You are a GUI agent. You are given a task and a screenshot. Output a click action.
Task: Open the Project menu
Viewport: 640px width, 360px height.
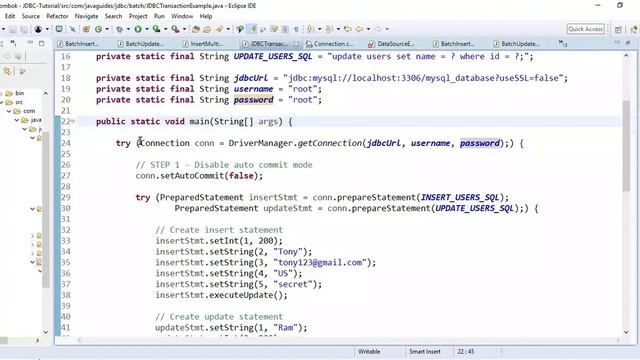138,16
